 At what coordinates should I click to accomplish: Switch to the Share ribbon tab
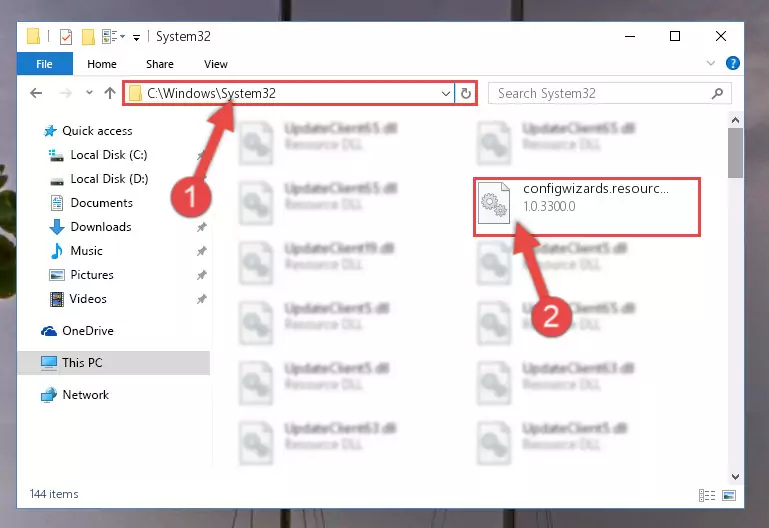160,64
